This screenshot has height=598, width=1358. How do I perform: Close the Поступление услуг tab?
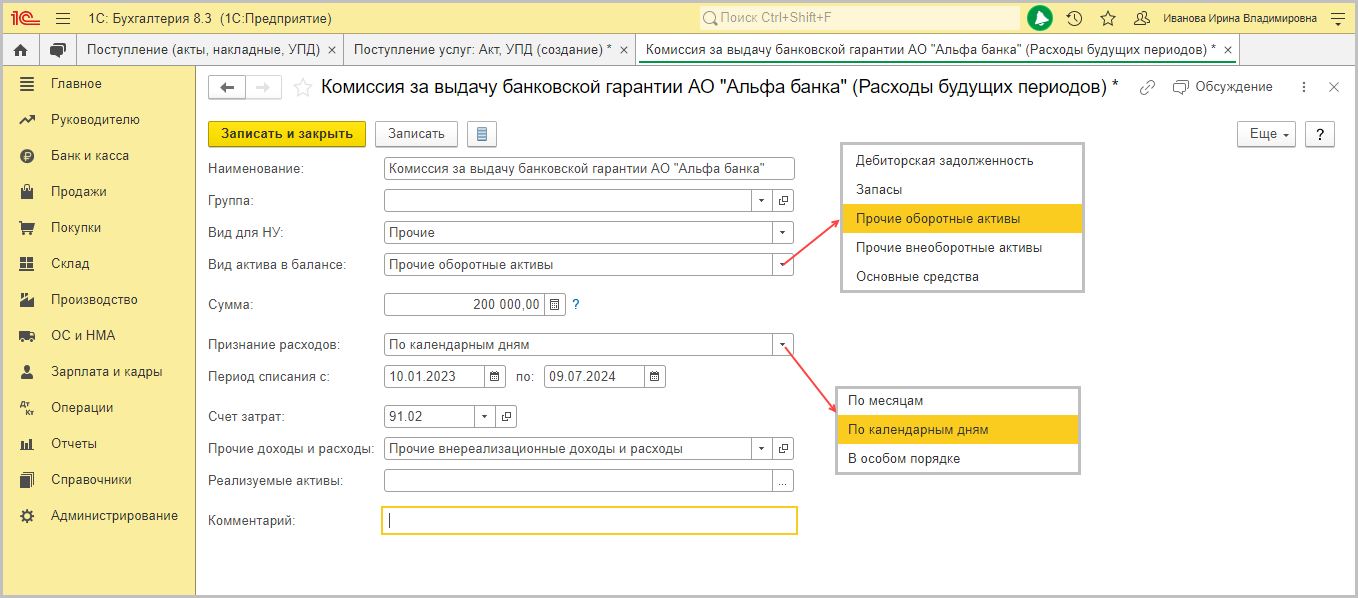click(623, 49)
